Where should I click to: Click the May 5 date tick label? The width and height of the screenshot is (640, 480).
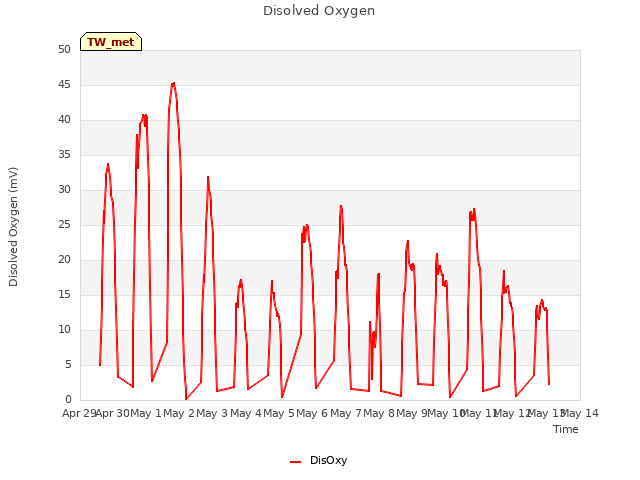279,413
